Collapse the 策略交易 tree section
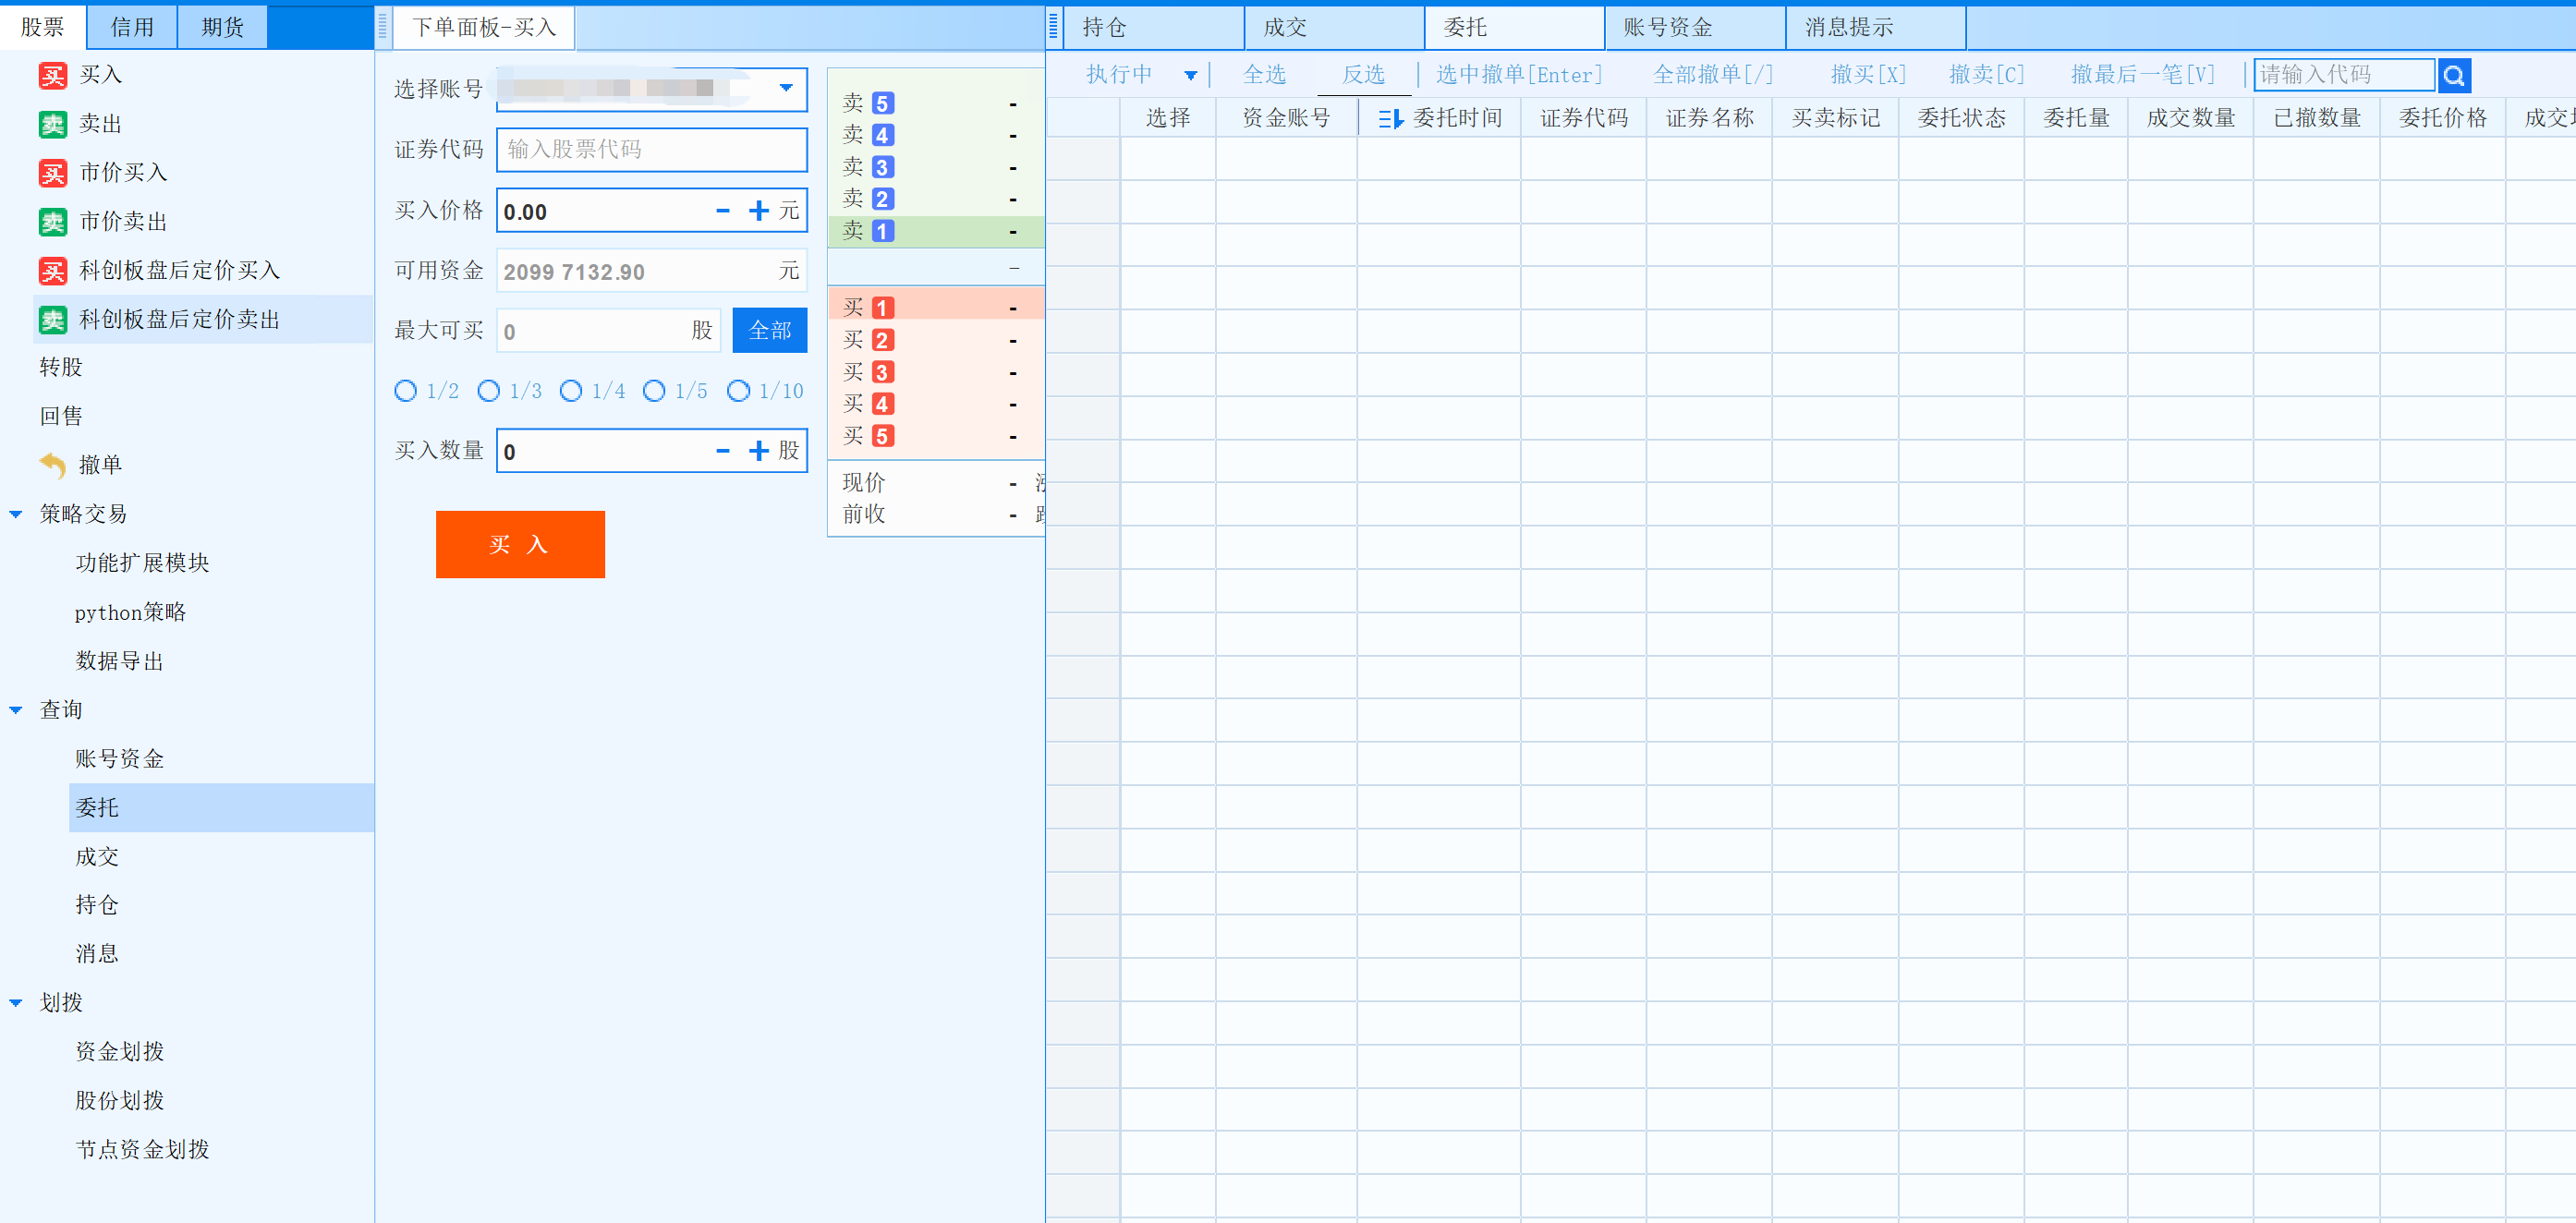This screenshot has height=1223, width=2576. point(16,514)
